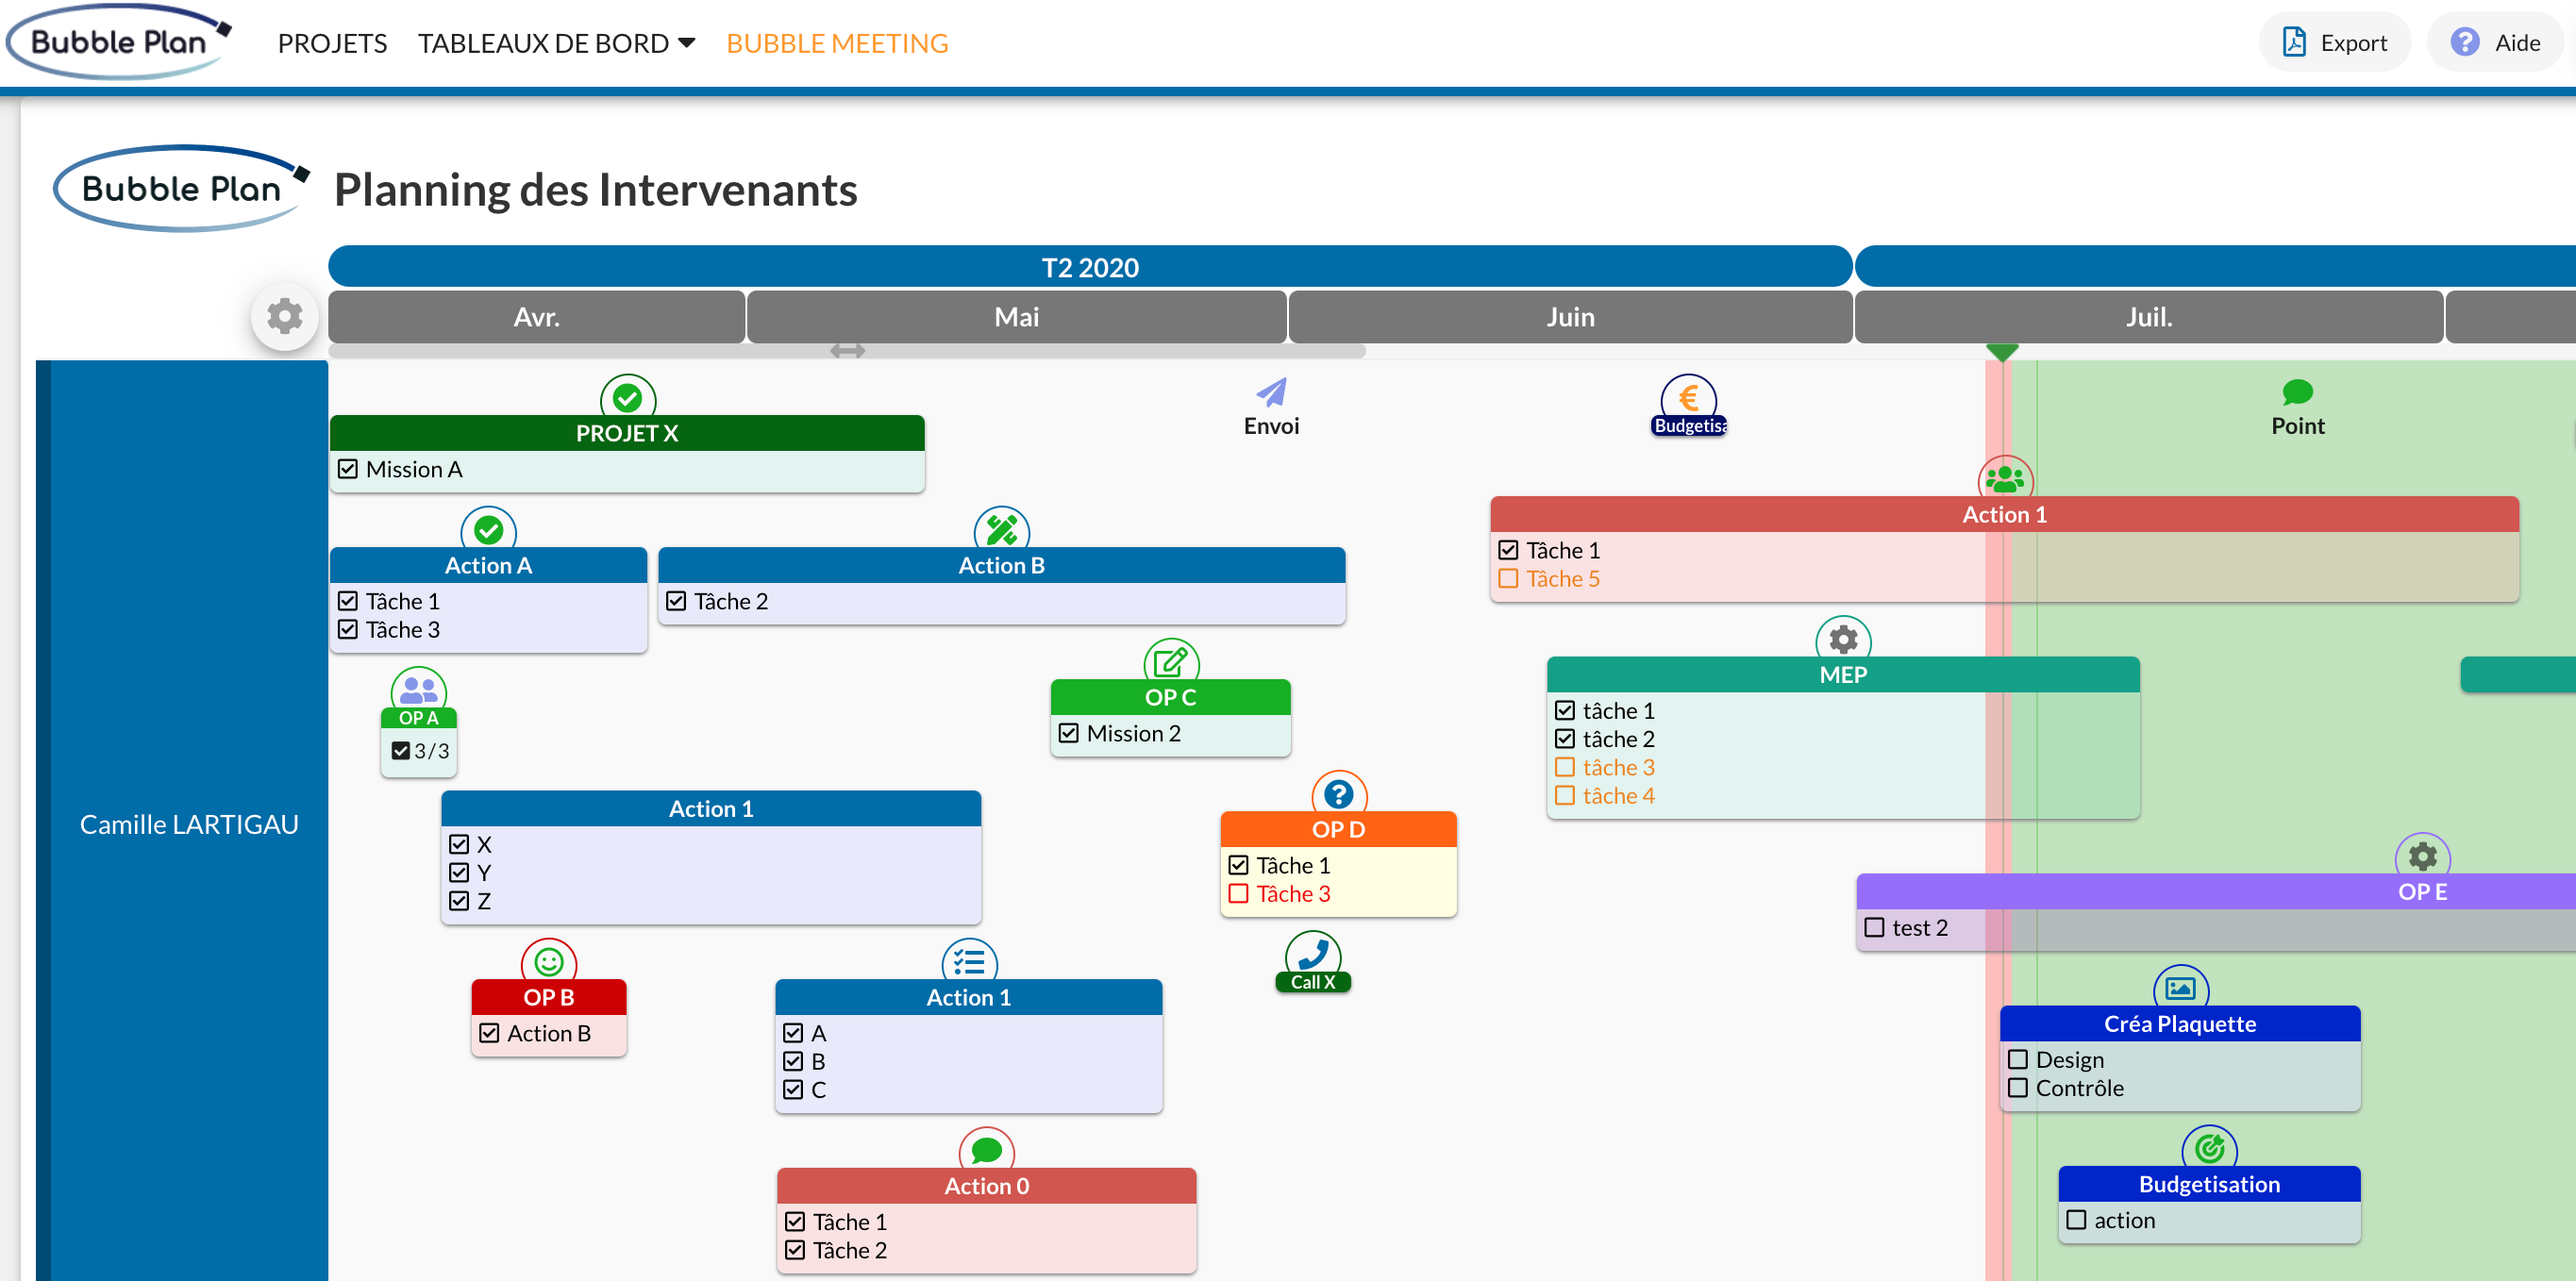This screenshot has width=2576, height=1281.
Task: Click the euro Budgetisation milestone icon
Action: pyautogui.click(x=1688, y=399)
